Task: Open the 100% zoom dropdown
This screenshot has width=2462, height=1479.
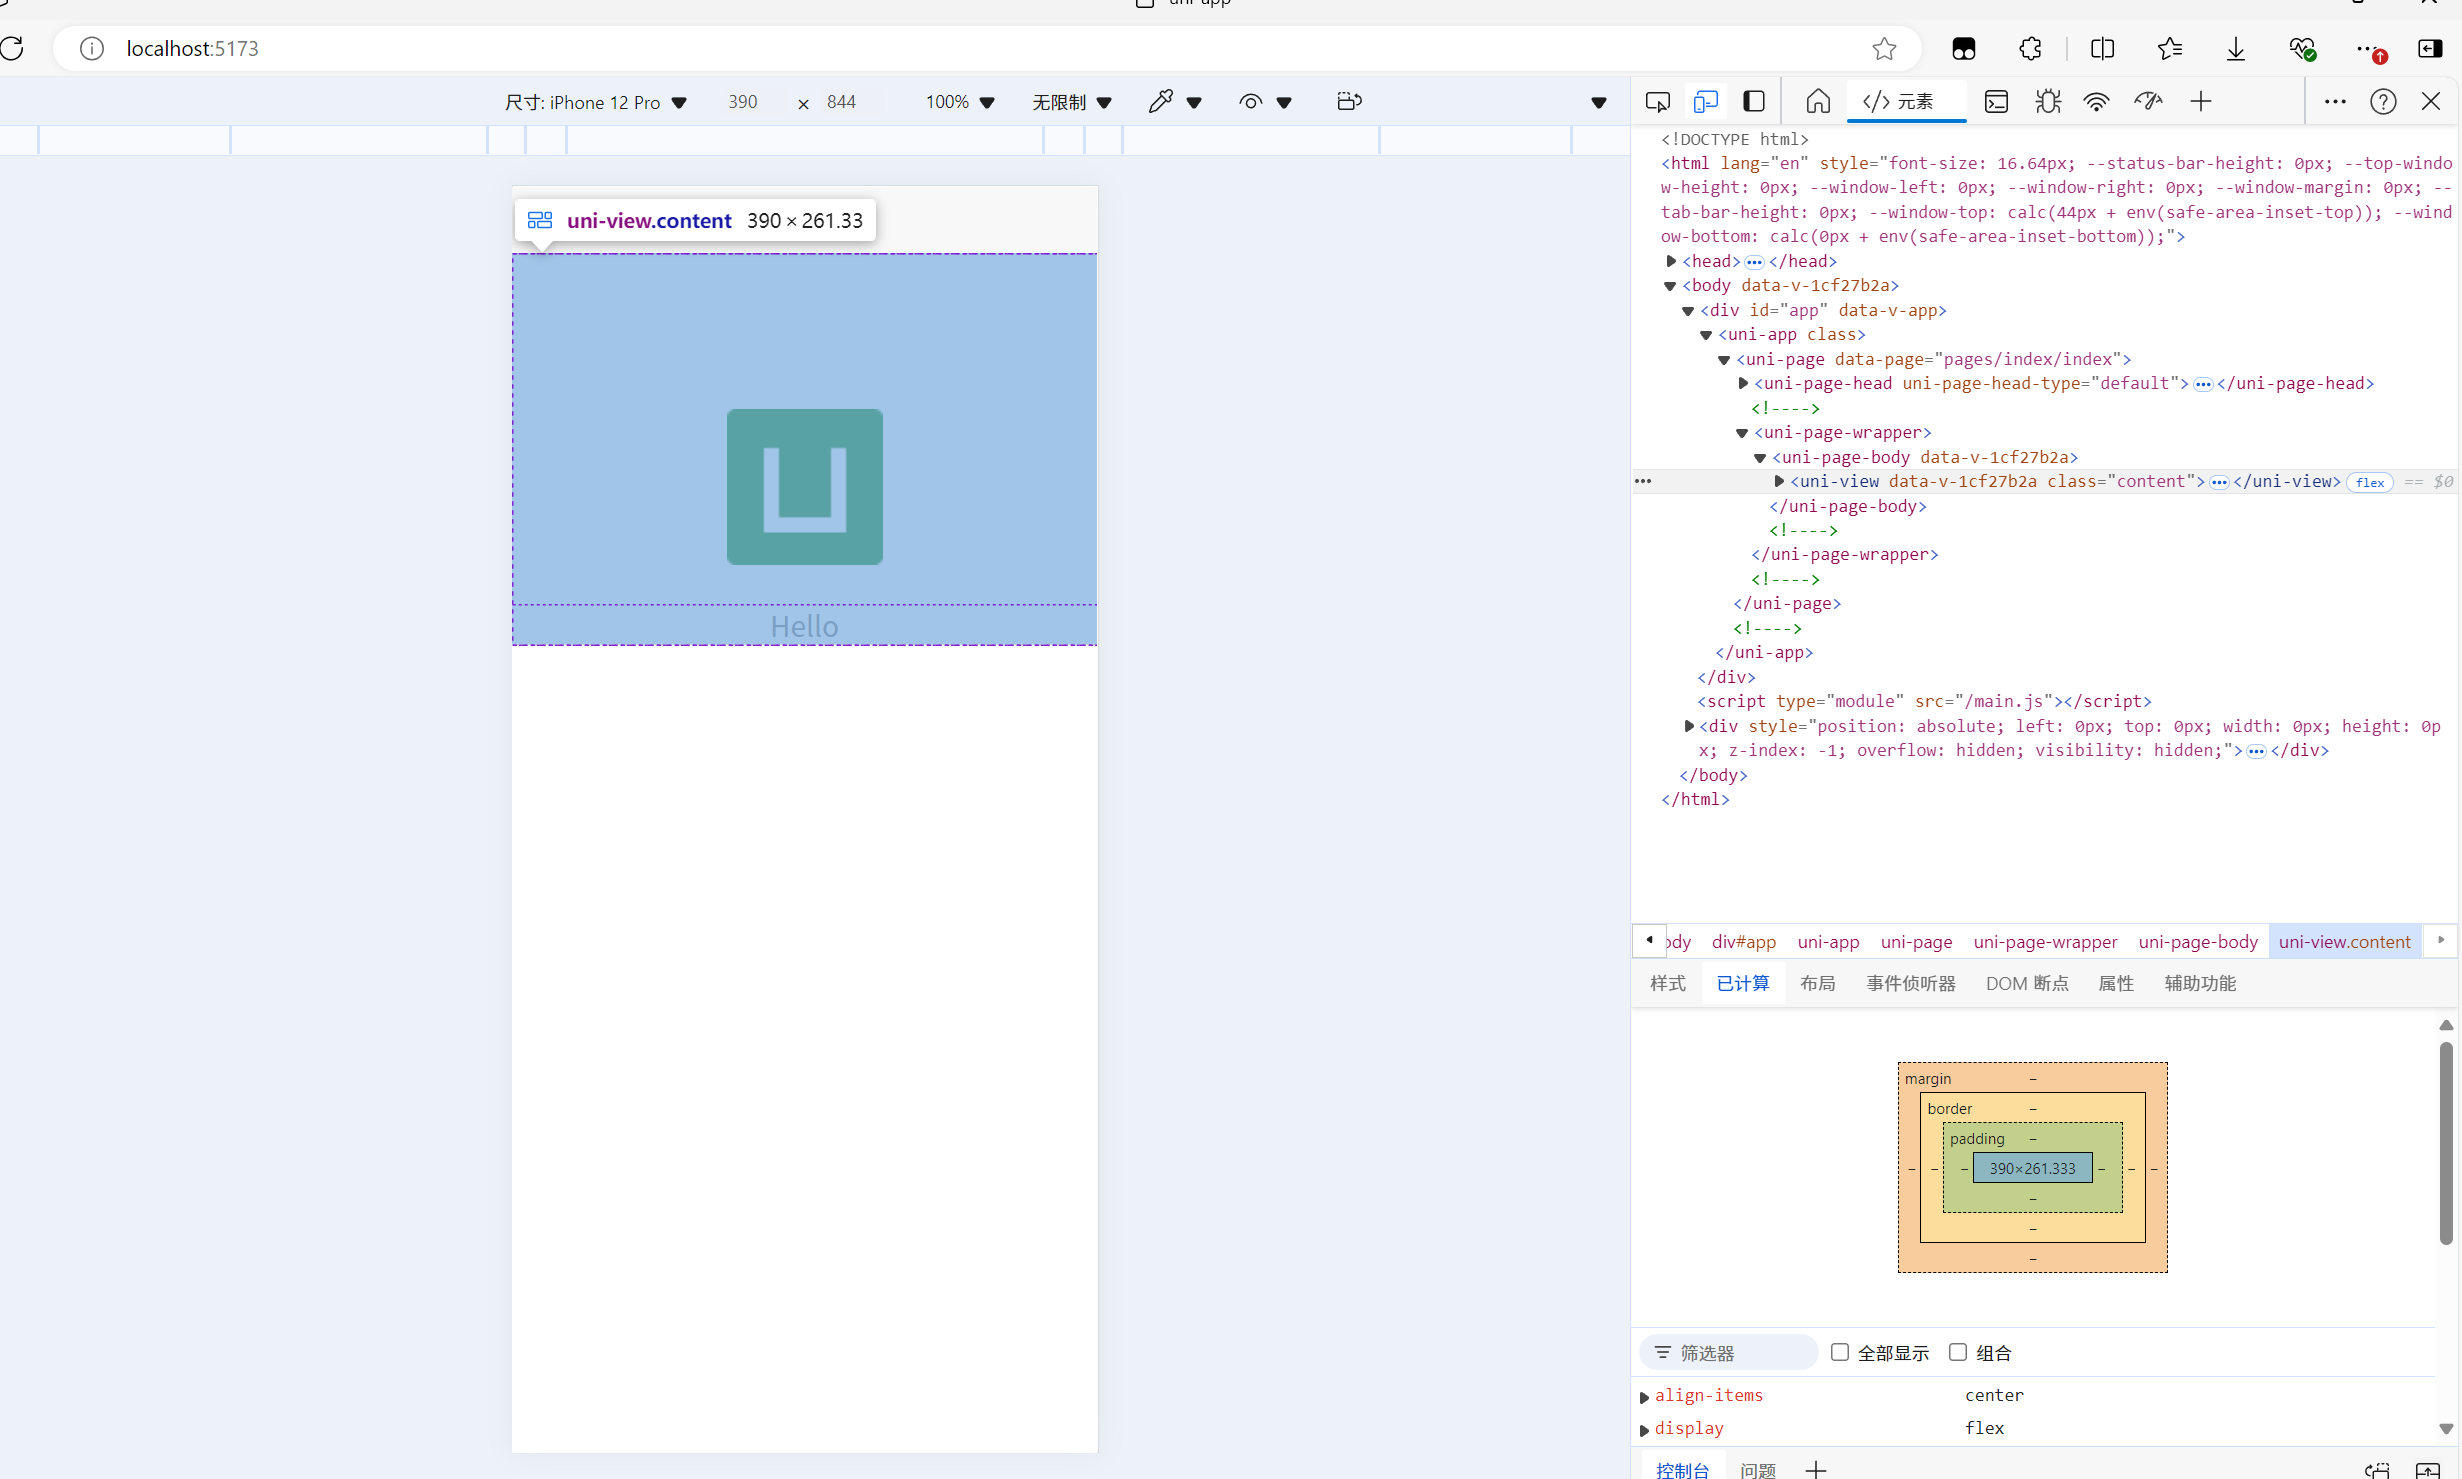Action: tap(960, 102)
